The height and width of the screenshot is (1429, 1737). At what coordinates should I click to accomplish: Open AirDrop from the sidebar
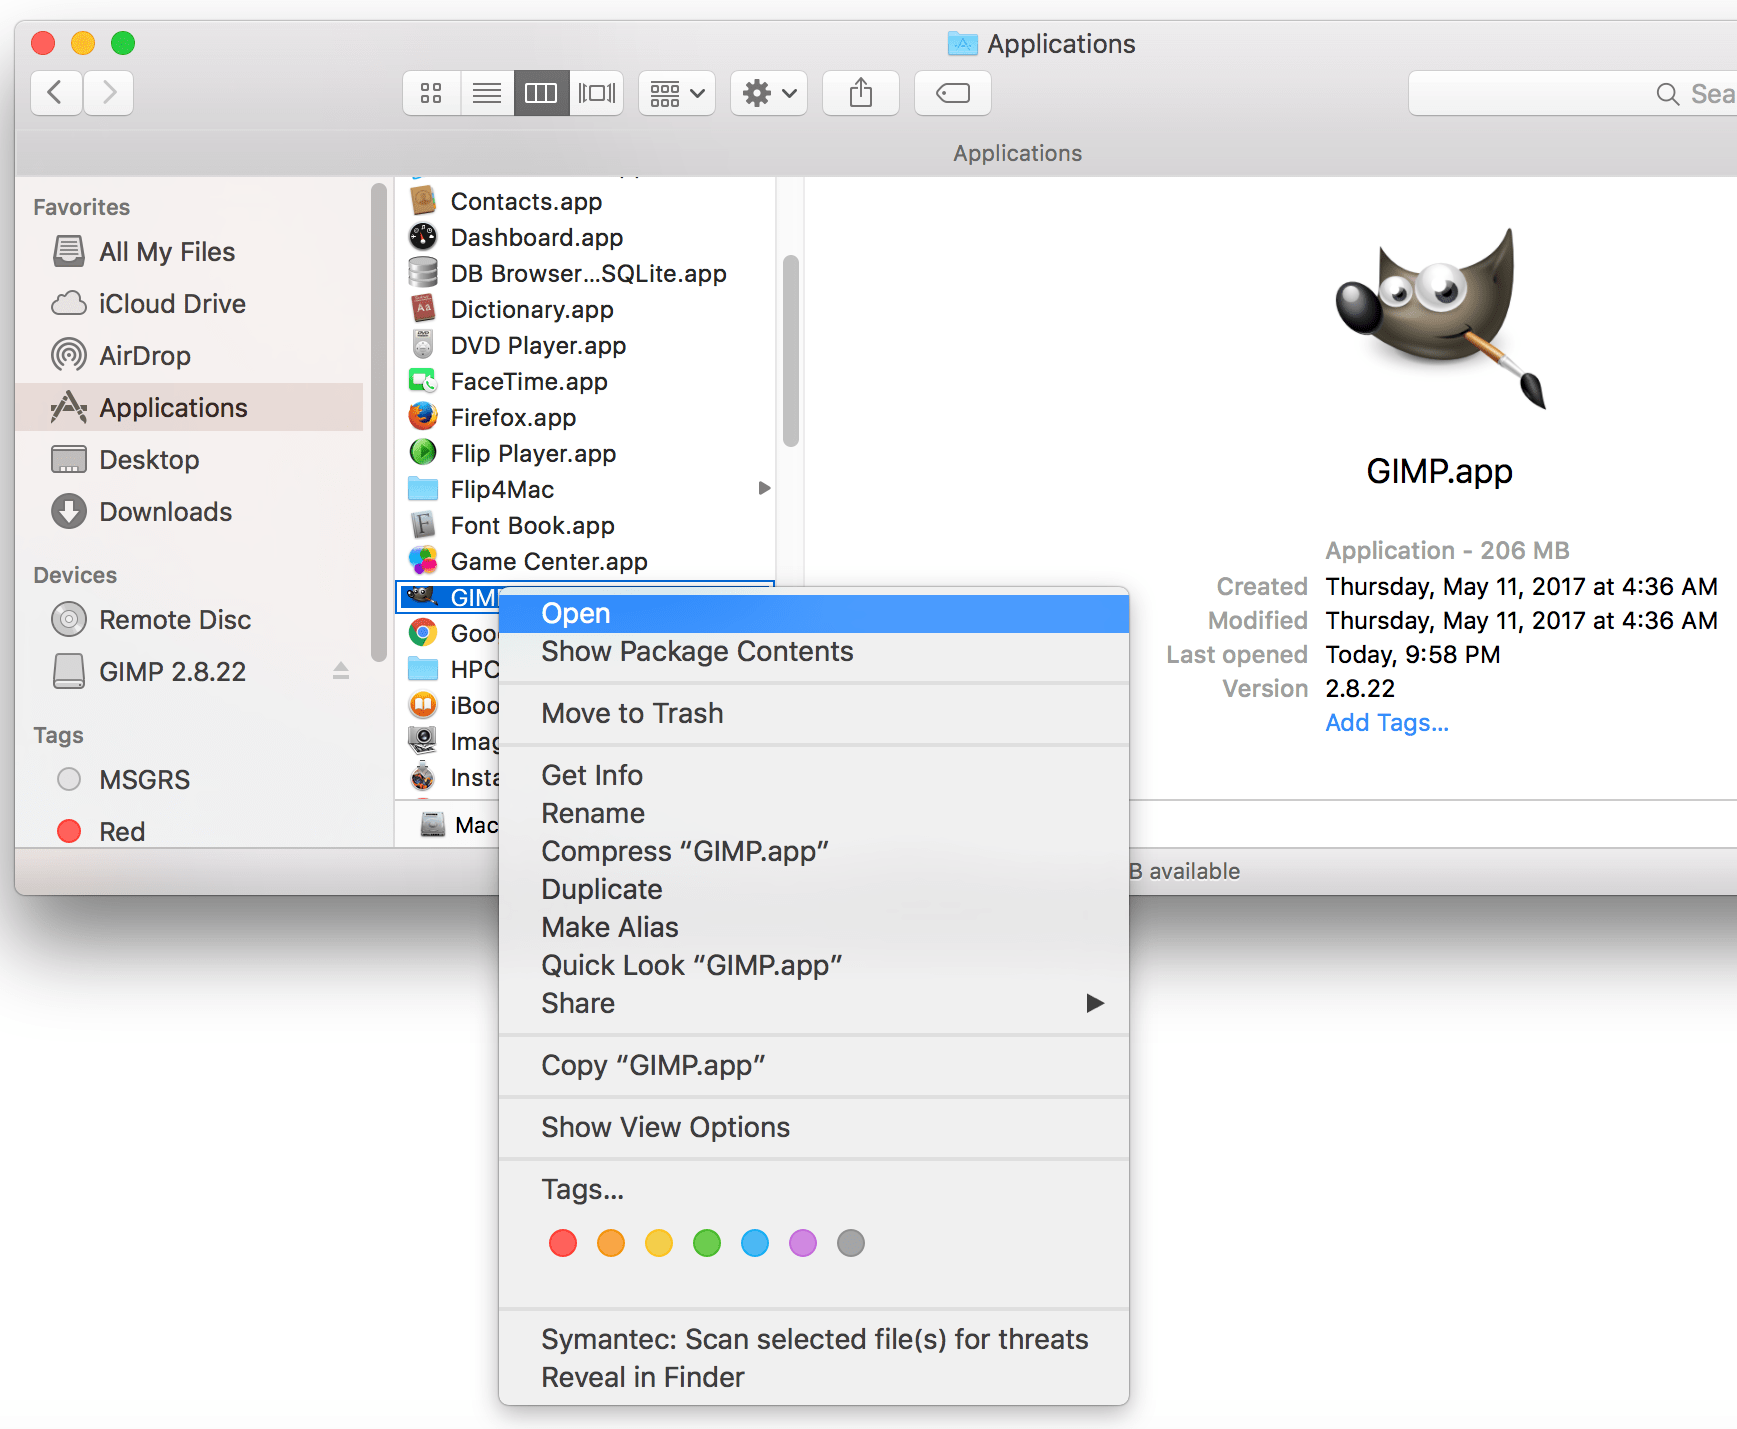145,355
